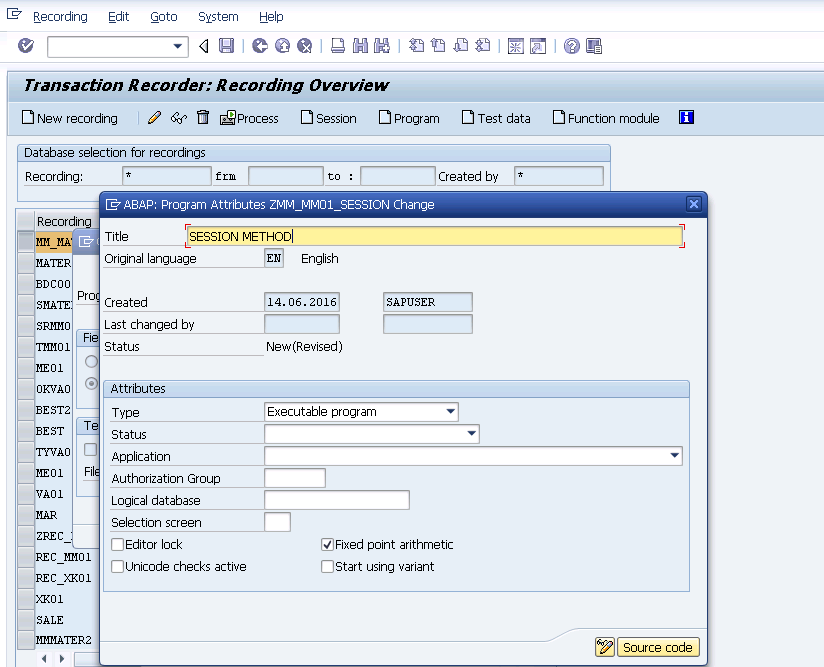Click the blue information icon on the toolbar
This screenshot has width=824, height=667.
tap(686, 117)
